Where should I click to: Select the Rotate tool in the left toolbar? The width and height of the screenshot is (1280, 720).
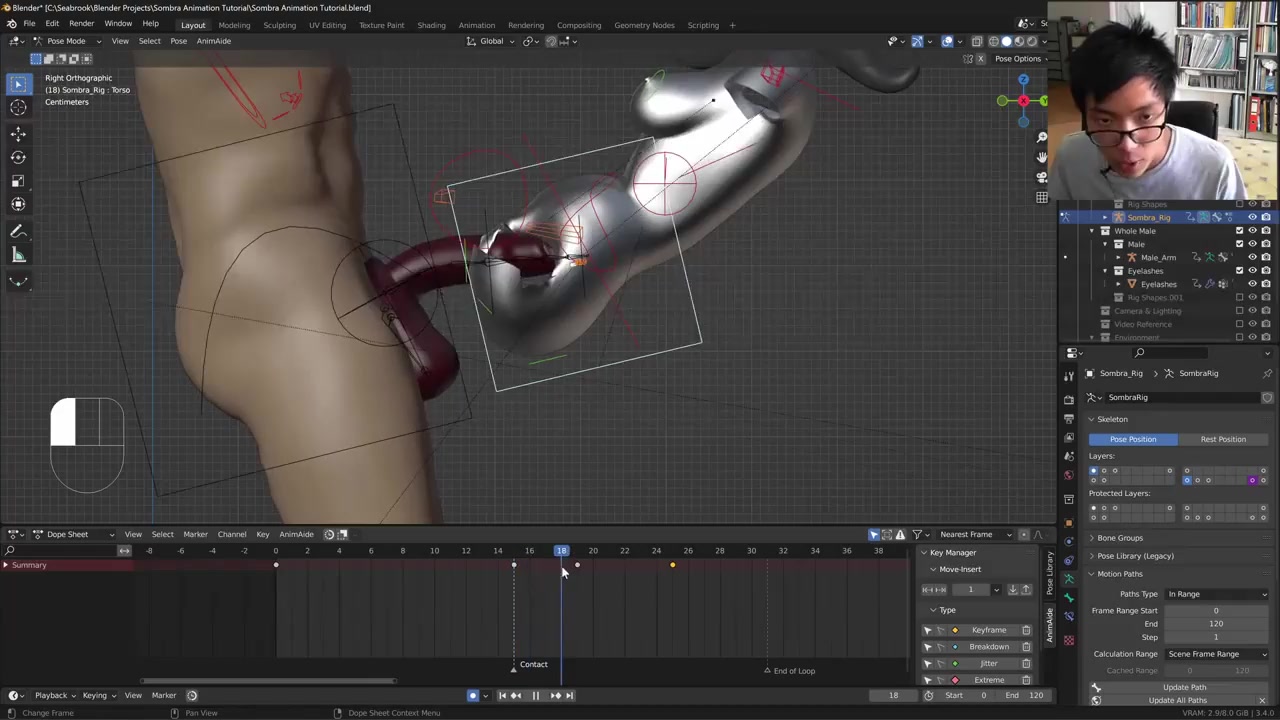click(x=18, y=157)
